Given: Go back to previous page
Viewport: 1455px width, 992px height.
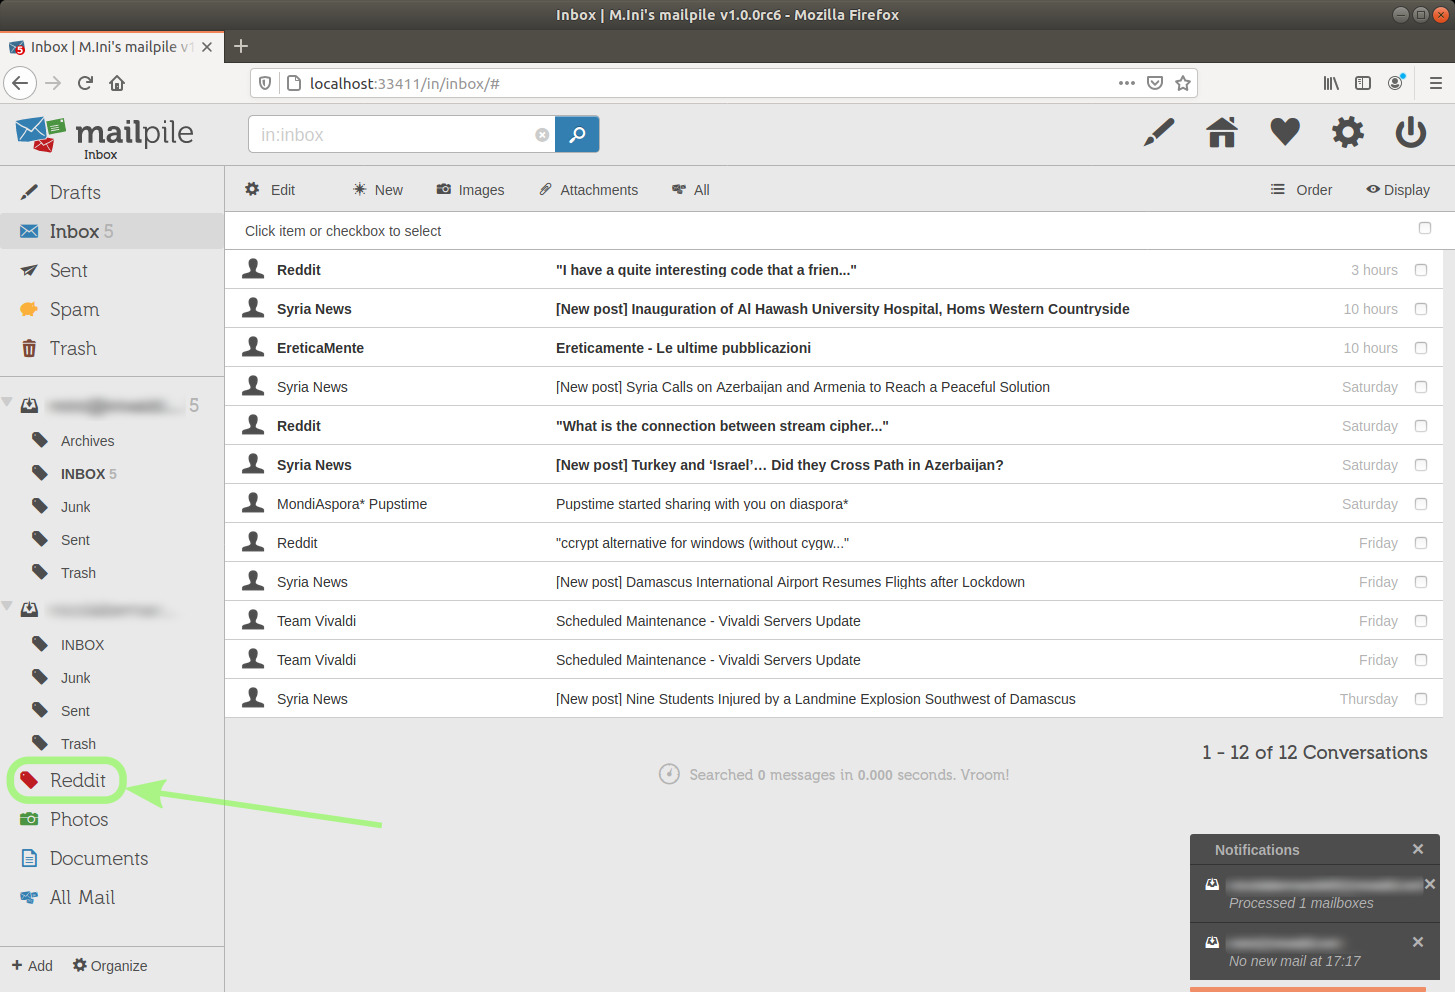Looking at the screenshot, I should tap(20, 83).
